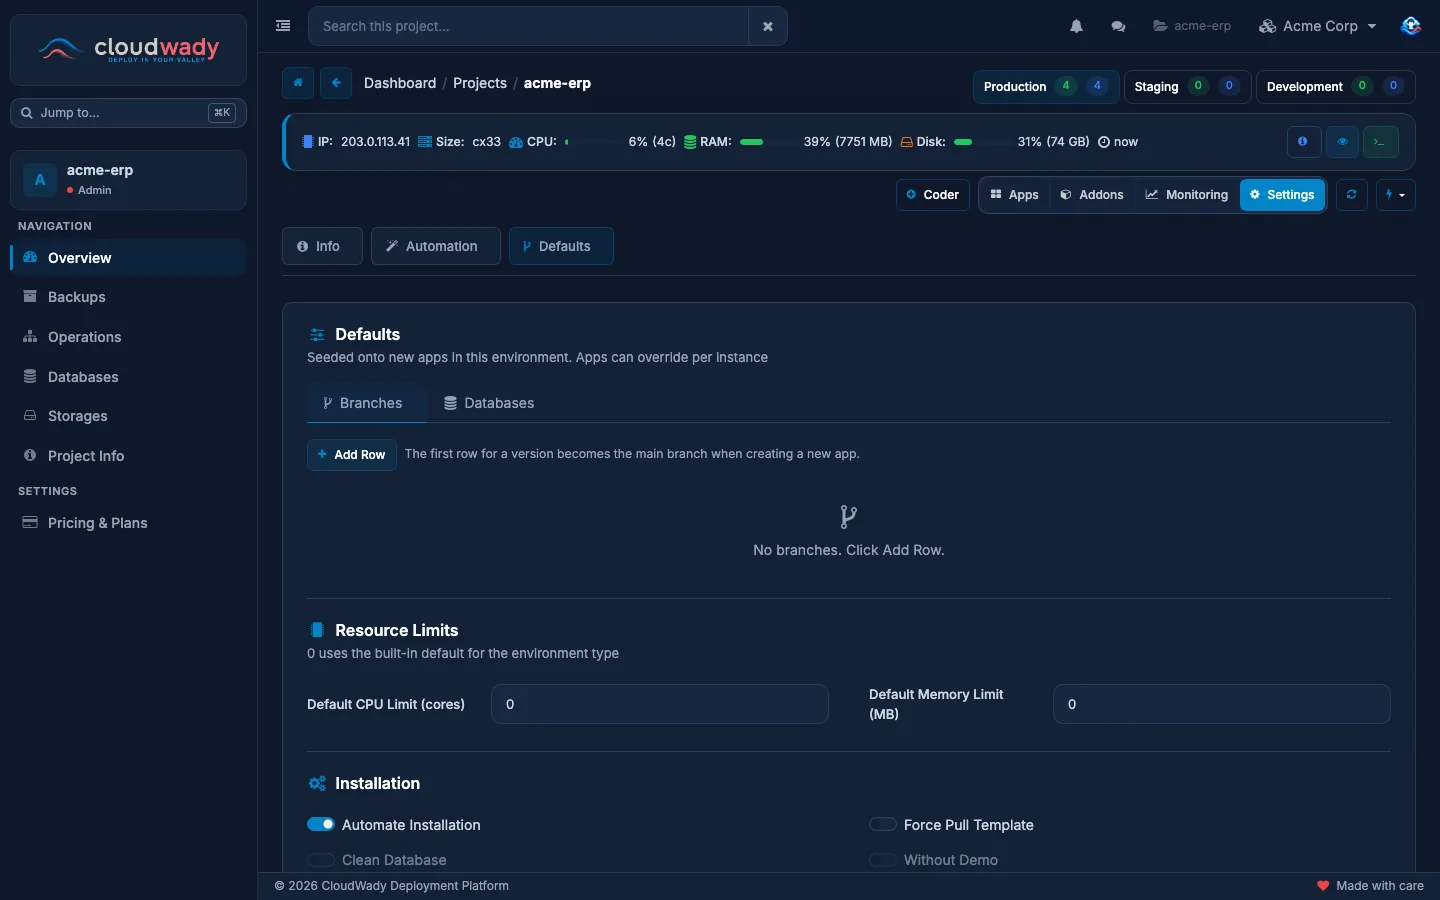Select the Databases defaults tab
The width and height of the screenshot is (1440, 900).
[x=489, y=403]
